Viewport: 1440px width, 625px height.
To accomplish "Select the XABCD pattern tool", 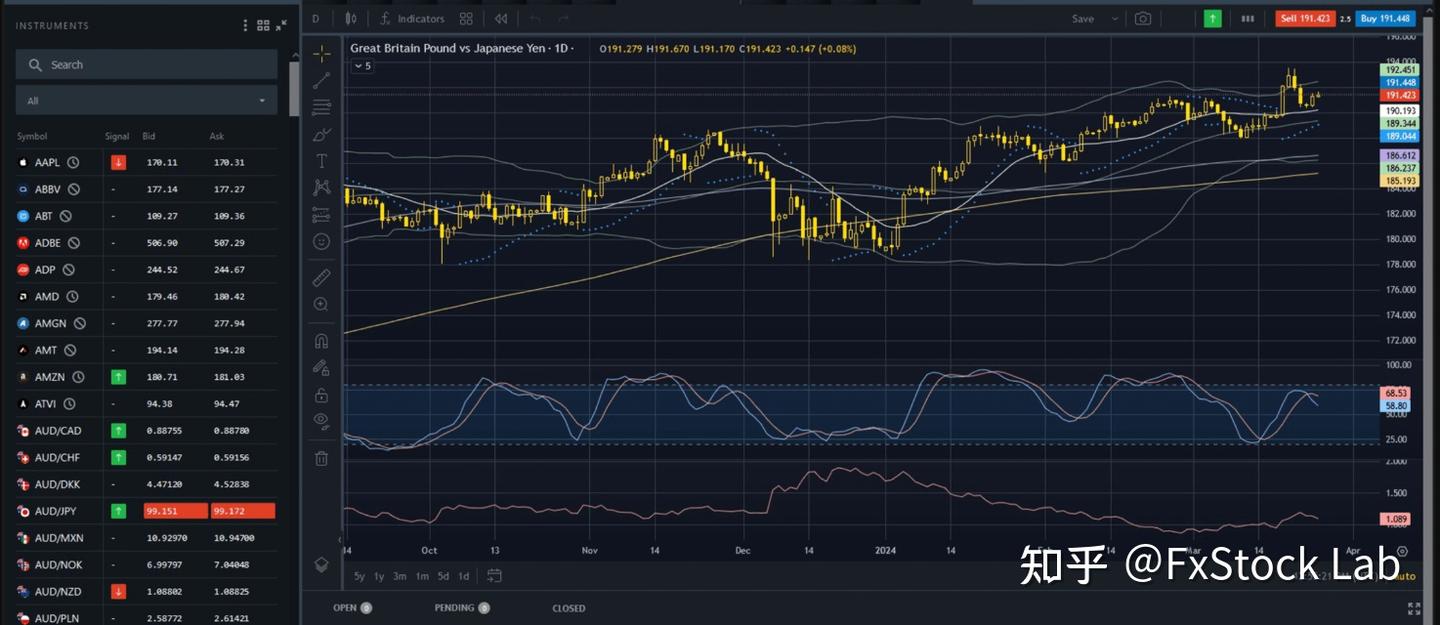I will pyautogui.click(x=321, y=187).
